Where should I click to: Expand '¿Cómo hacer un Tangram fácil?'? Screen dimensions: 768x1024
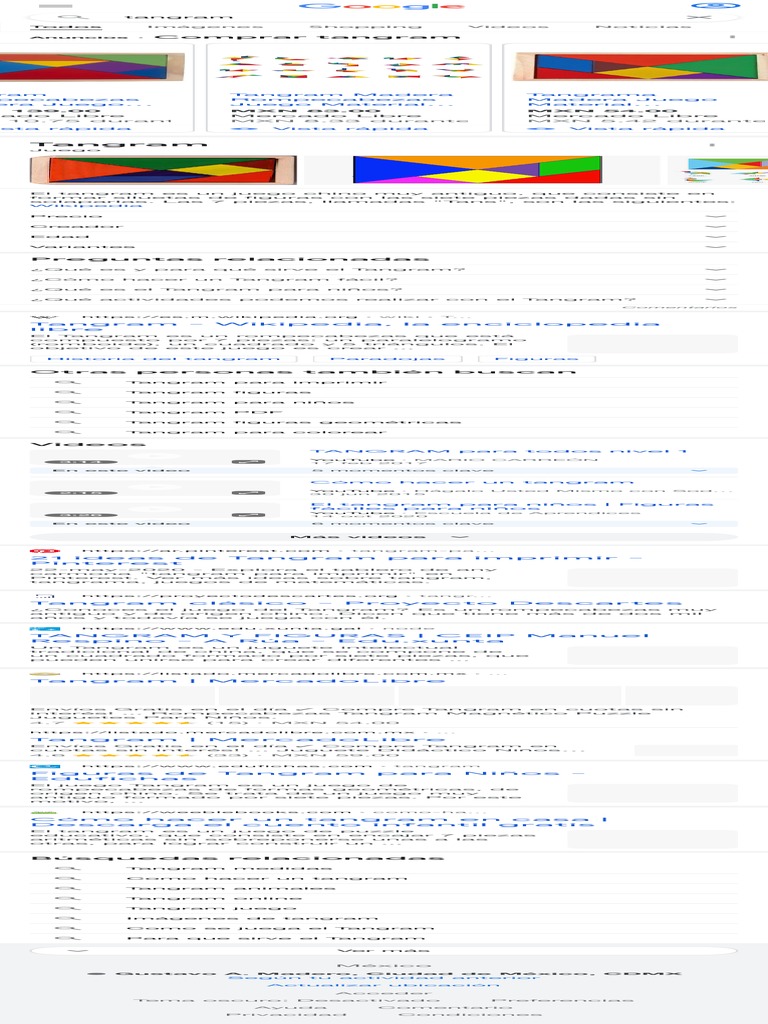pos(384,280)
